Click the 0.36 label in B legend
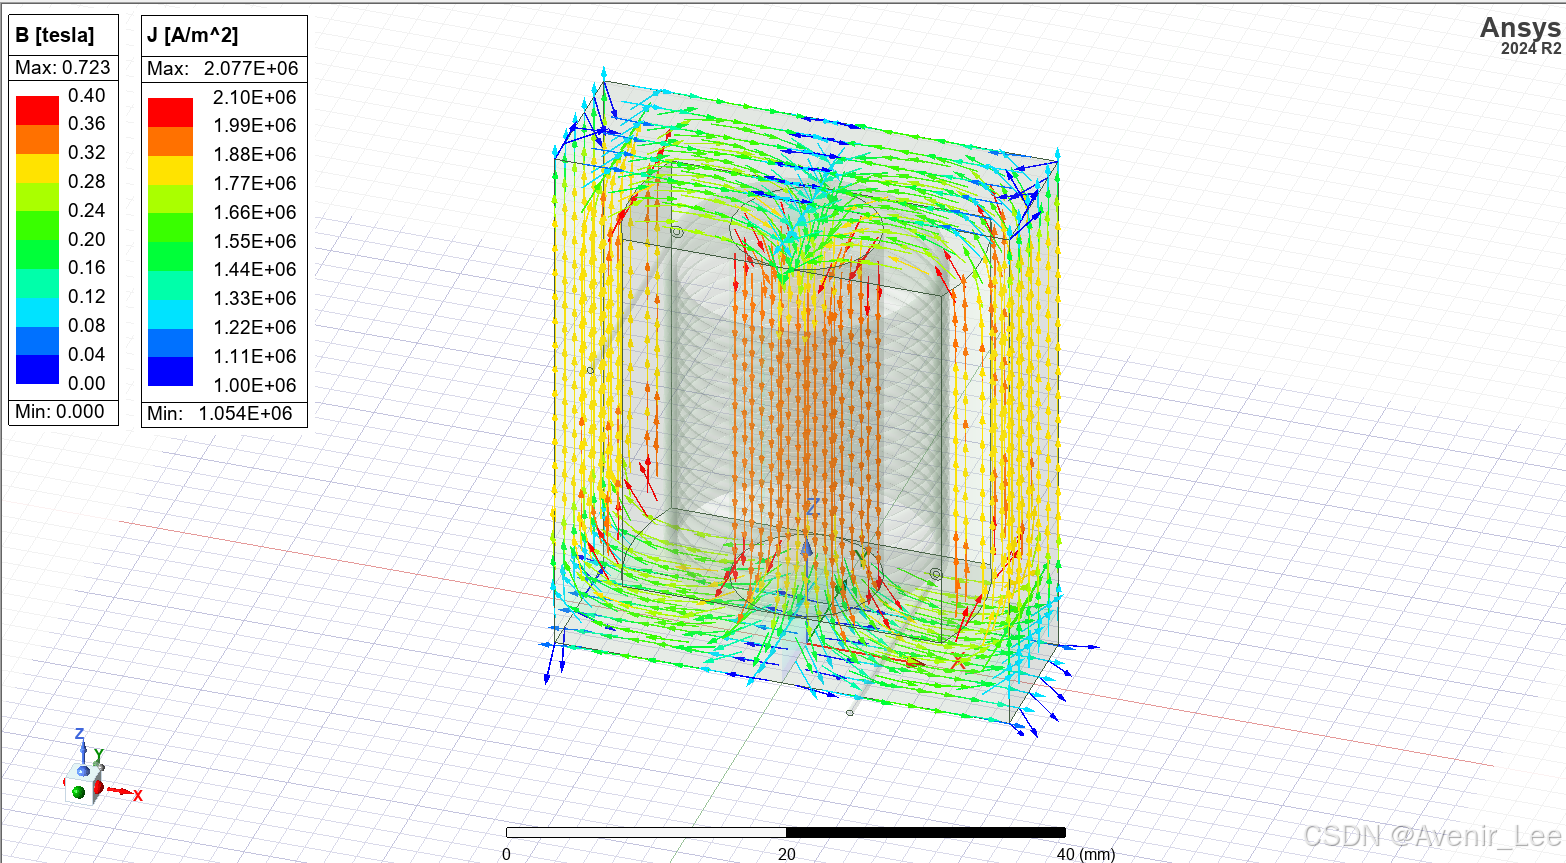This screenshot has height=863, width=1566. (86, 123)
